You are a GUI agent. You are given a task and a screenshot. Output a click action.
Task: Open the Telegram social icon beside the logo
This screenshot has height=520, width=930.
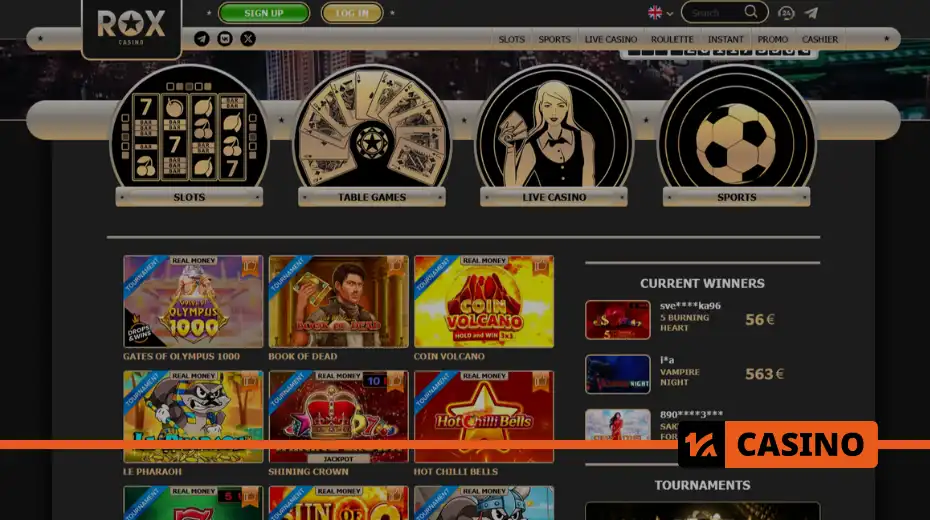(202, 39)
